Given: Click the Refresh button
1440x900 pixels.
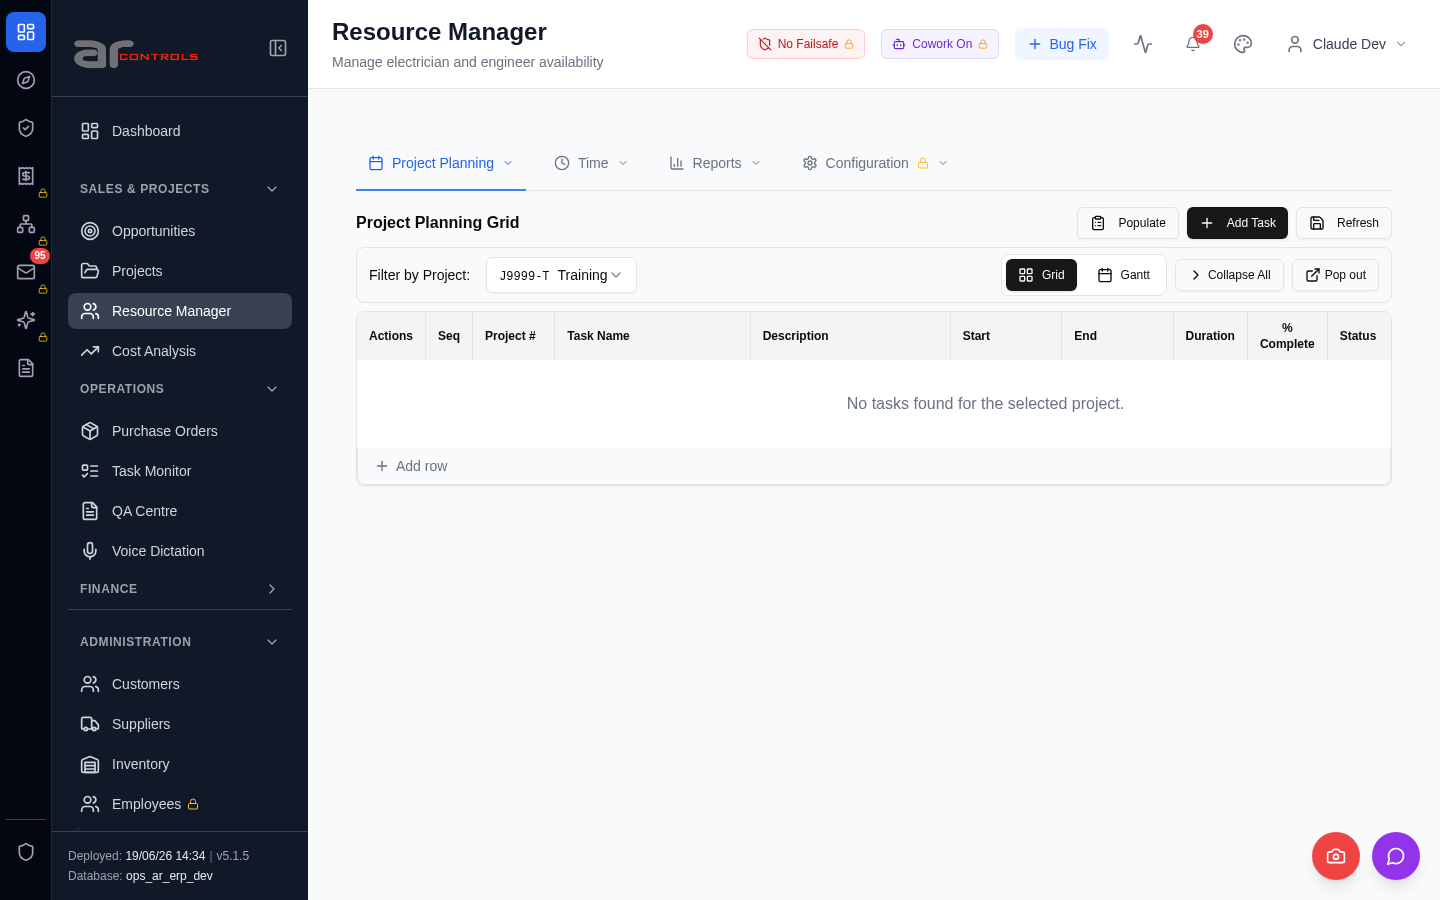Looking at the screenshot, I should (x=1344, y=223).
